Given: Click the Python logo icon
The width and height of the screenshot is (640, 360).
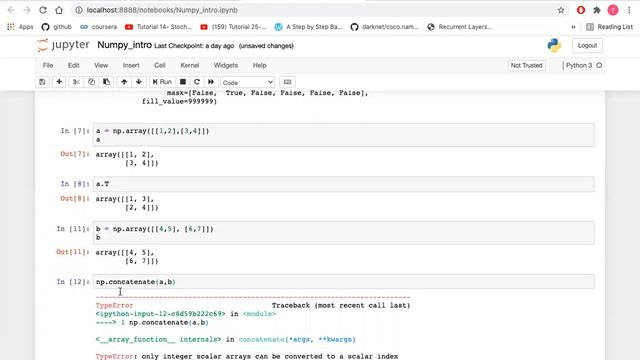Looking at the screenshot, I should (x=554, y=45).
